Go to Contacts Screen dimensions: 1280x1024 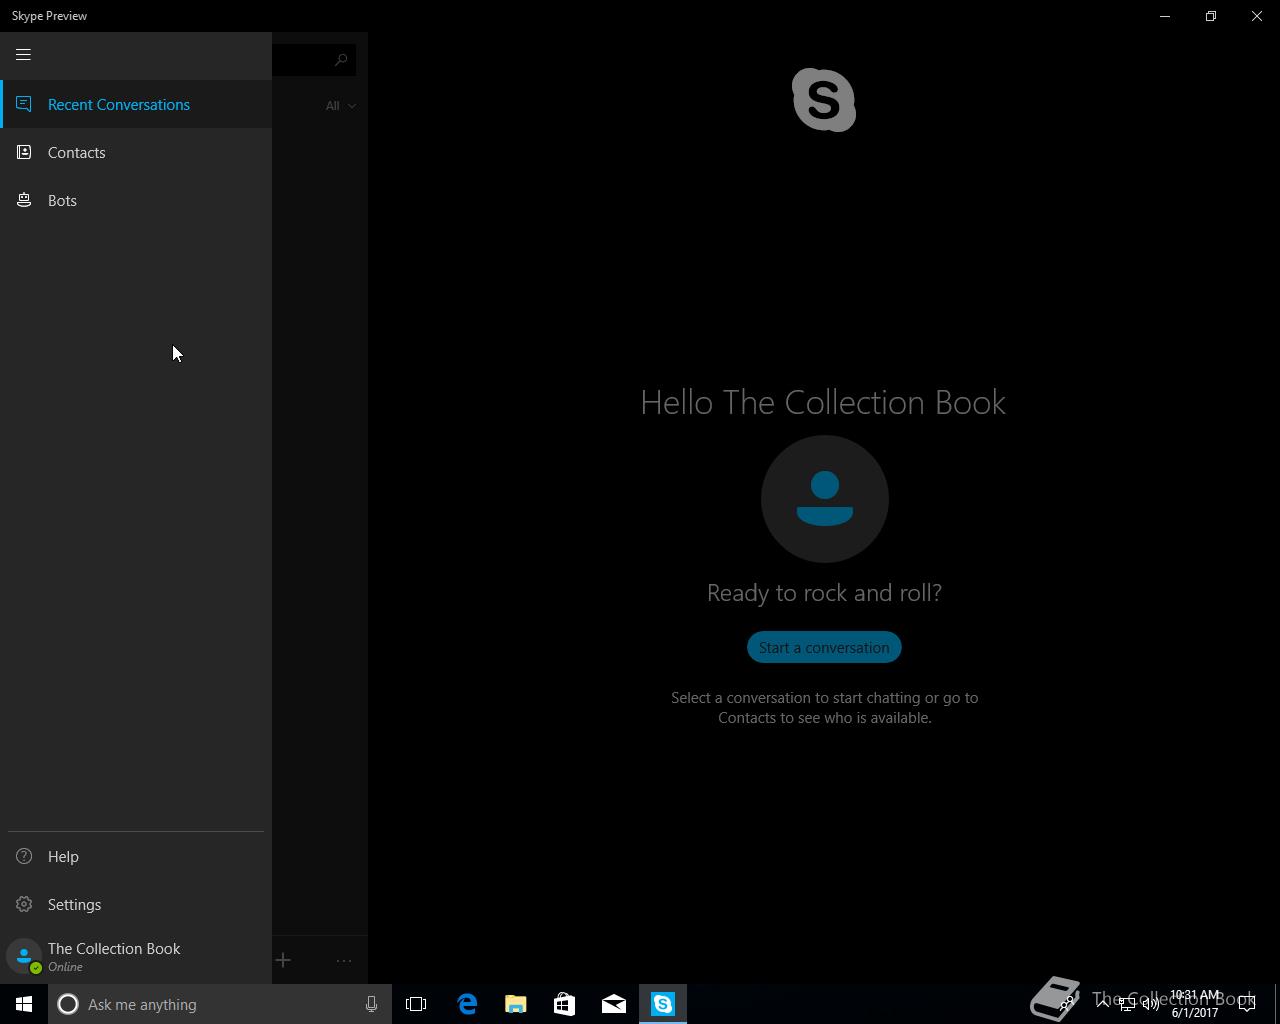click(x=136, y=152)
